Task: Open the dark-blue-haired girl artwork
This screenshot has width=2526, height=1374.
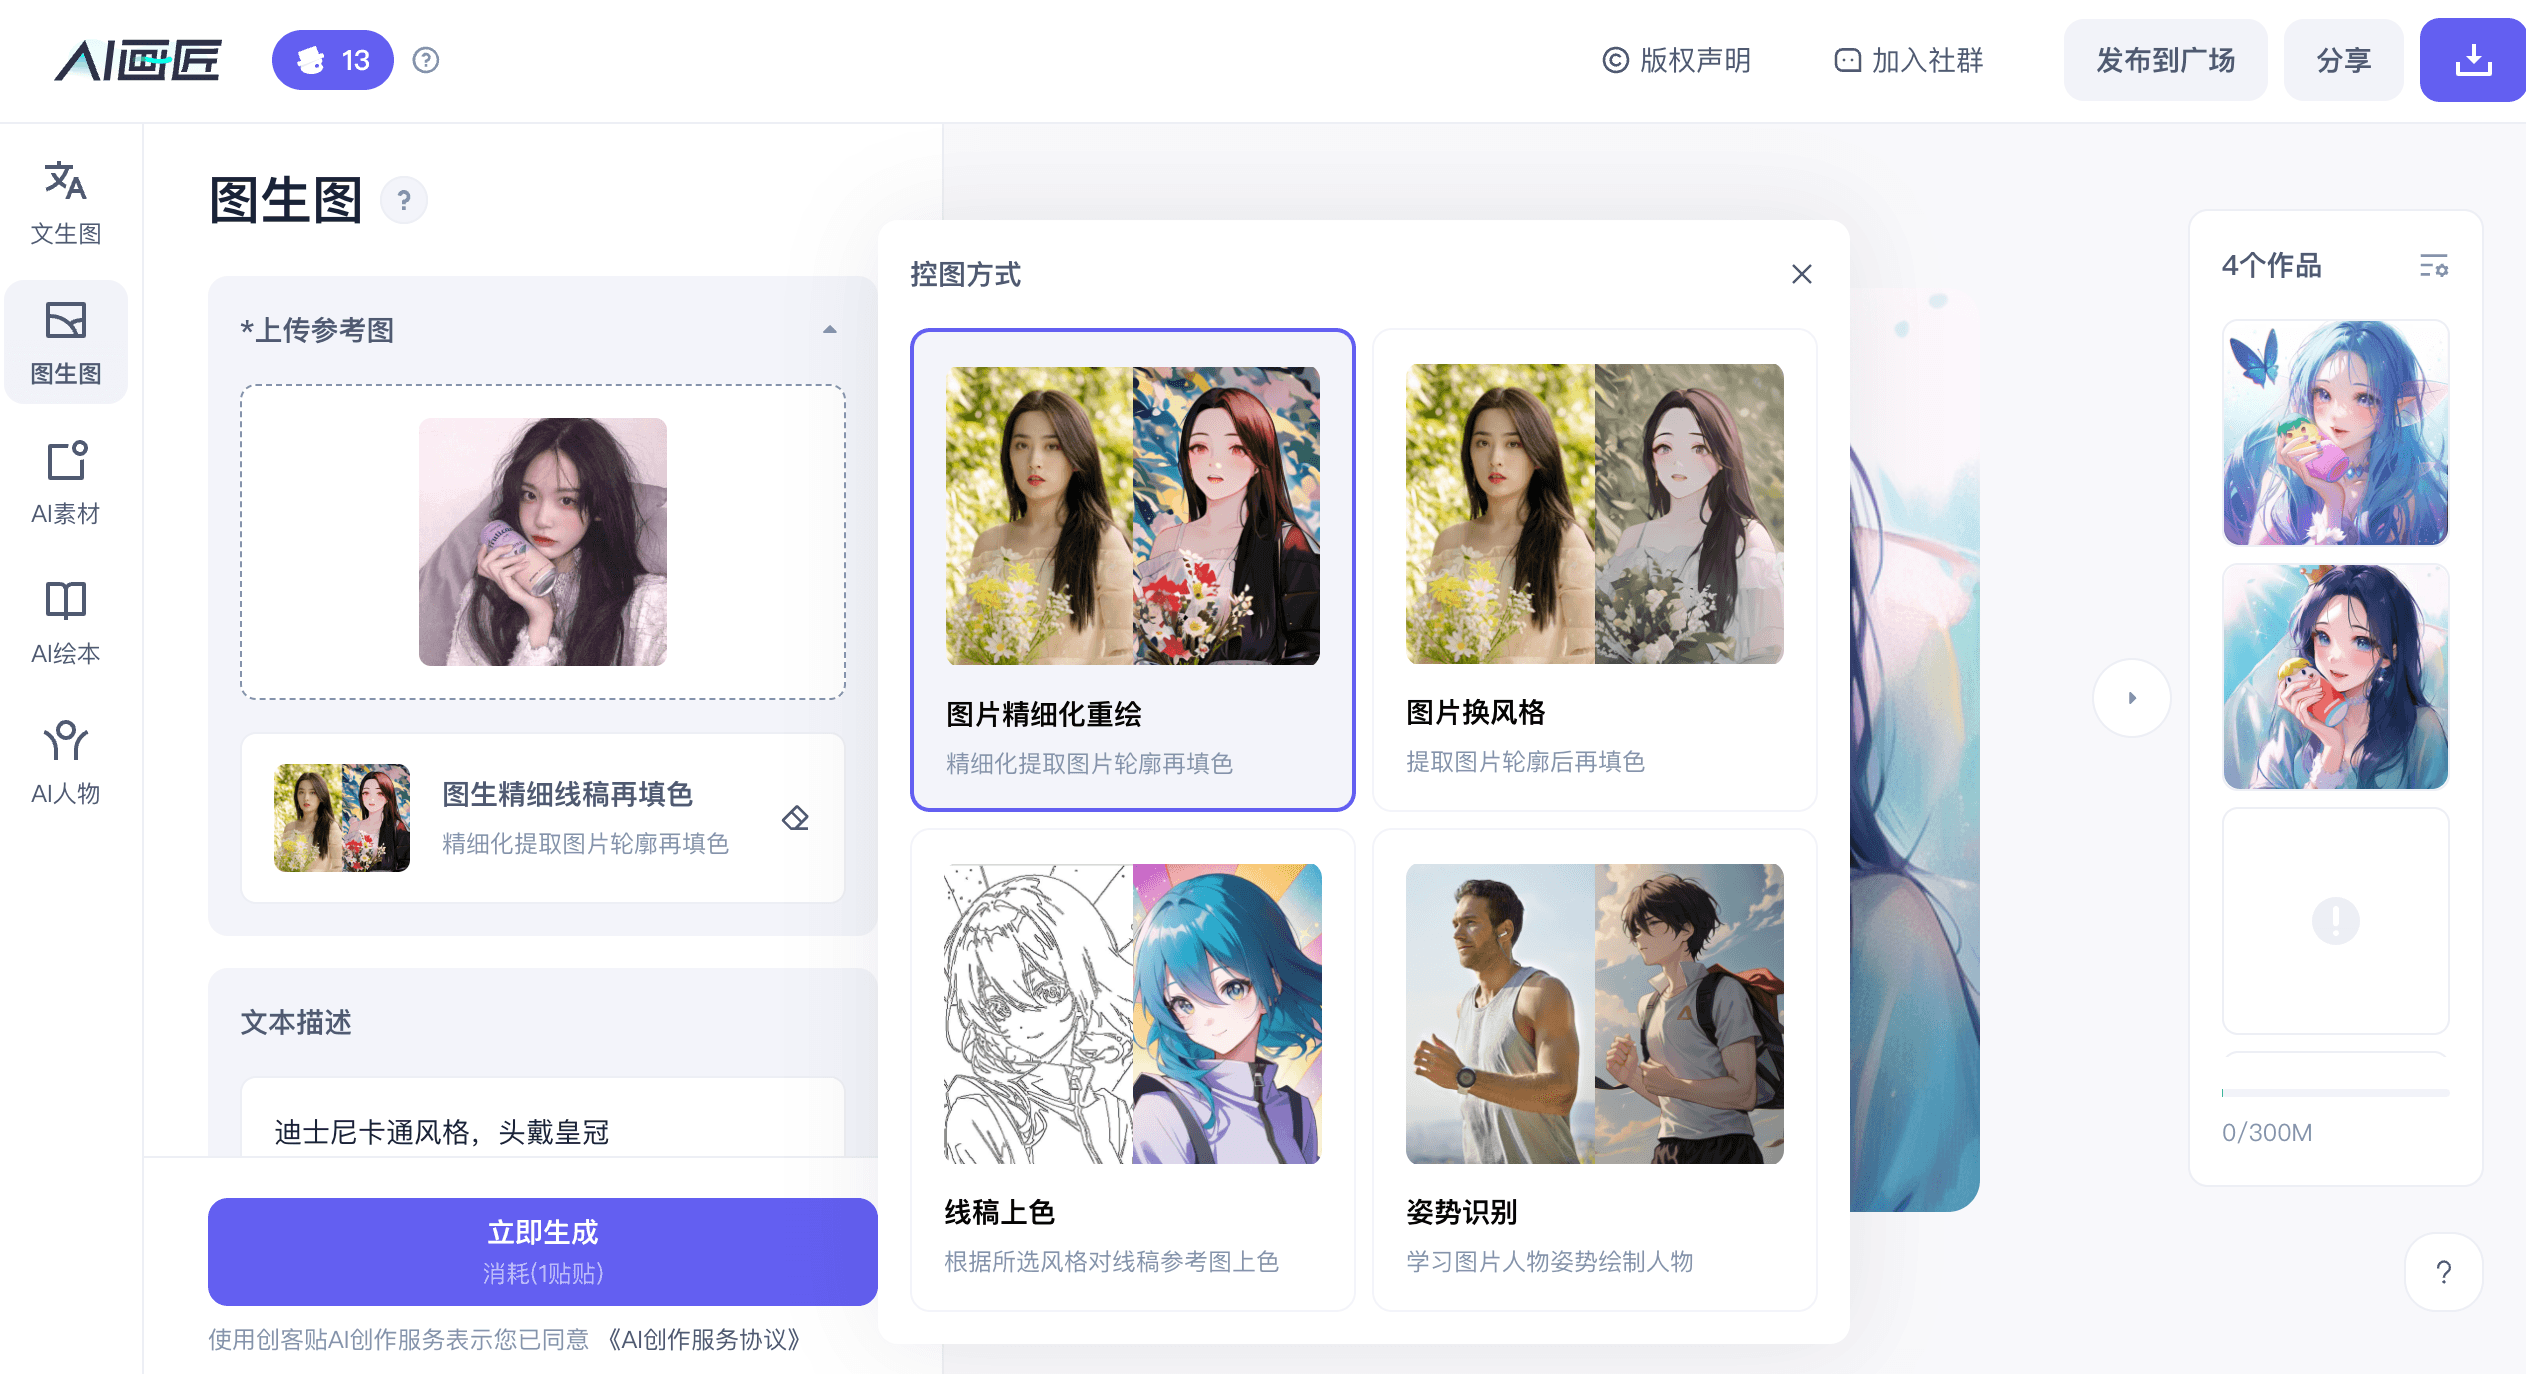Action: [2336, 677]
